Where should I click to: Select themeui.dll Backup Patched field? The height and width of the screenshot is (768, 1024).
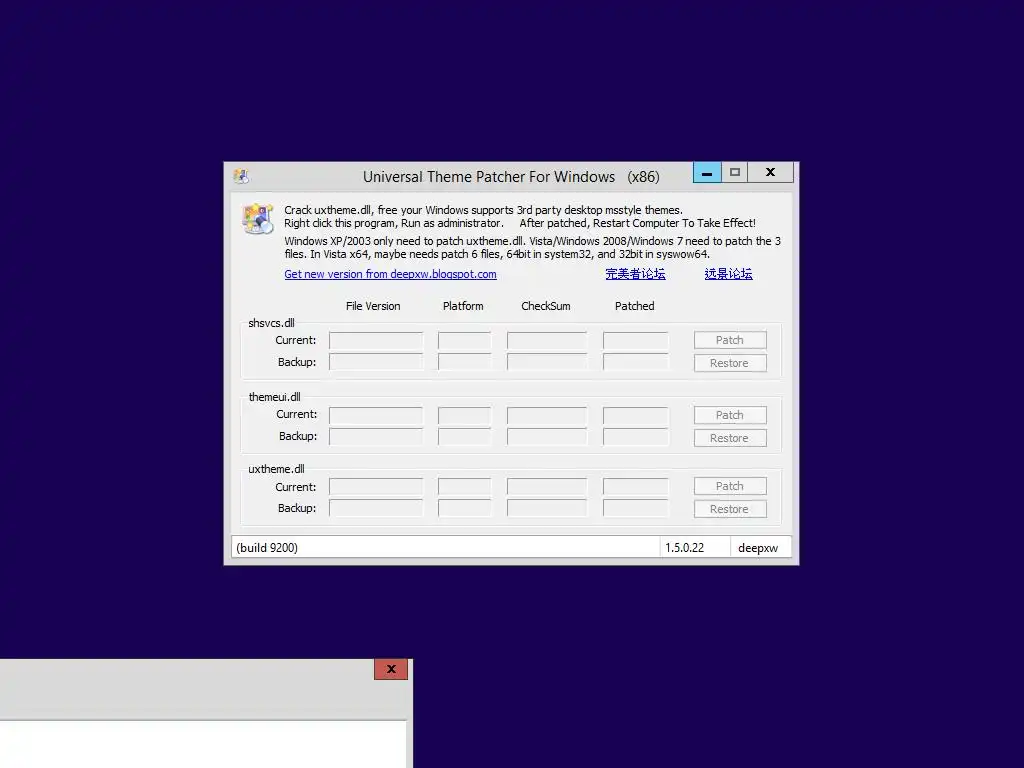tap(635, 437)
